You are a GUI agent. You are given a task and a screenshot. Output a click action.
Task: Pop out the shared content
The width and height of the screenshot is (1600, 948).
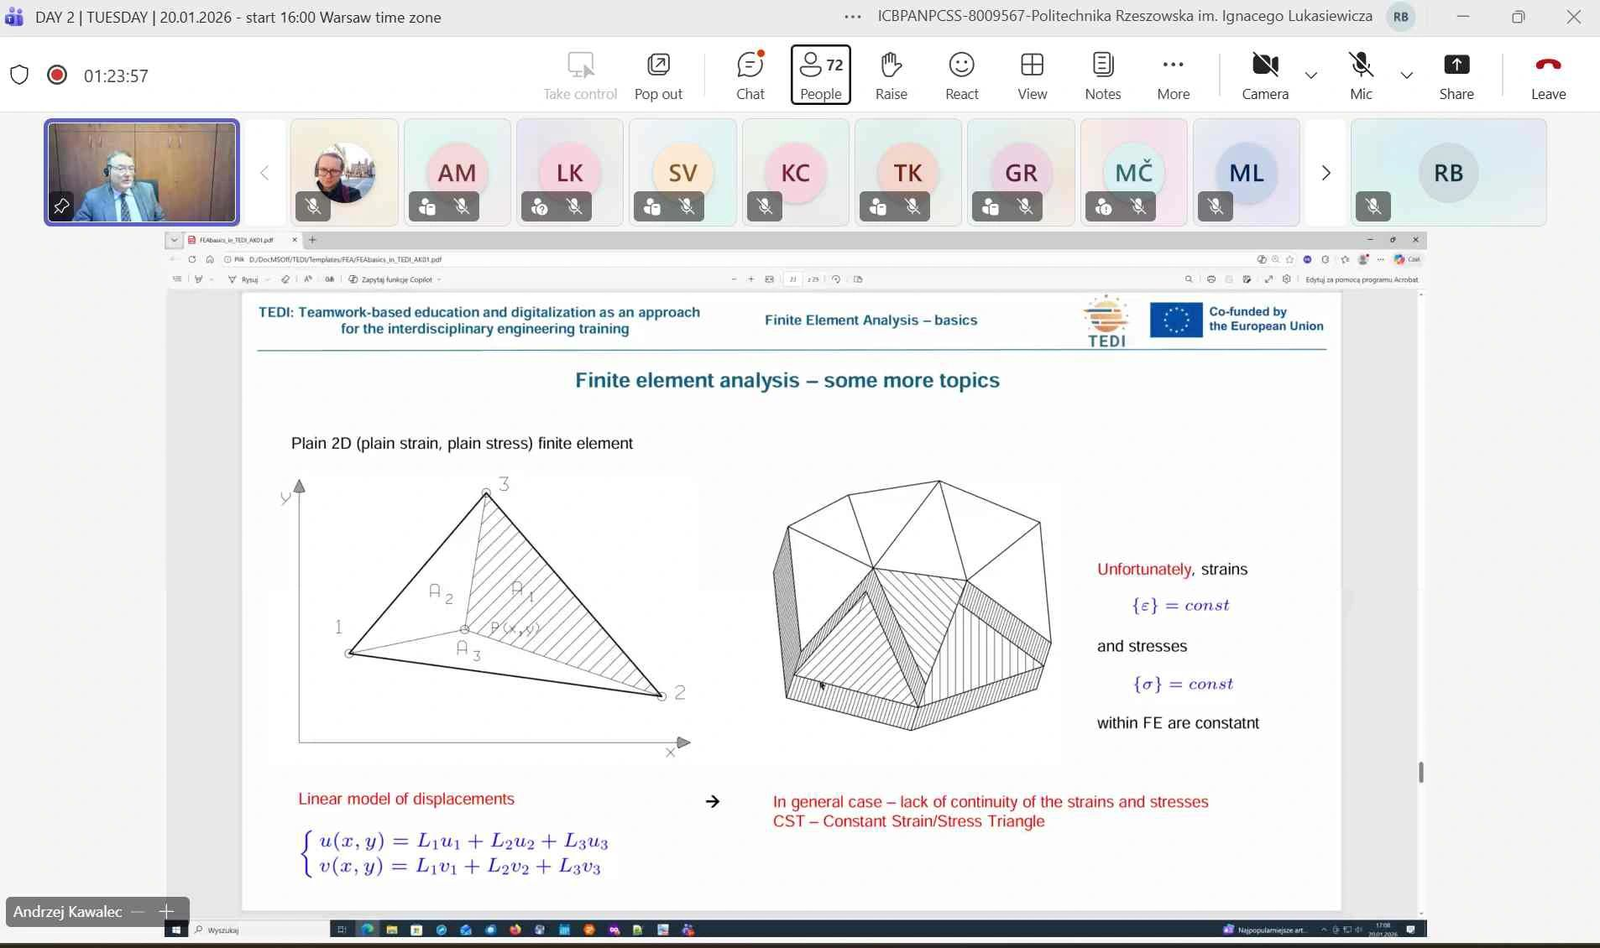pos(658,75)
